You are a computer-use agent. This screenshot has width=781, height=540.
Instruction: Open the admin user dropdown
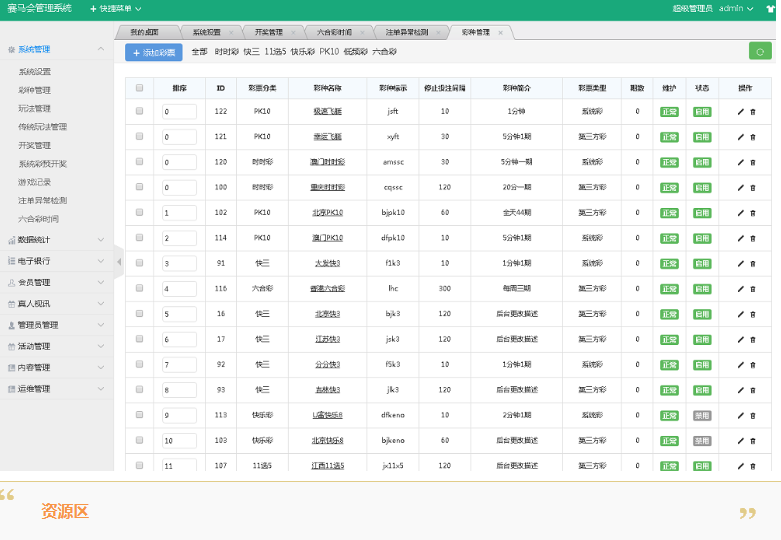tap(736, 8)
